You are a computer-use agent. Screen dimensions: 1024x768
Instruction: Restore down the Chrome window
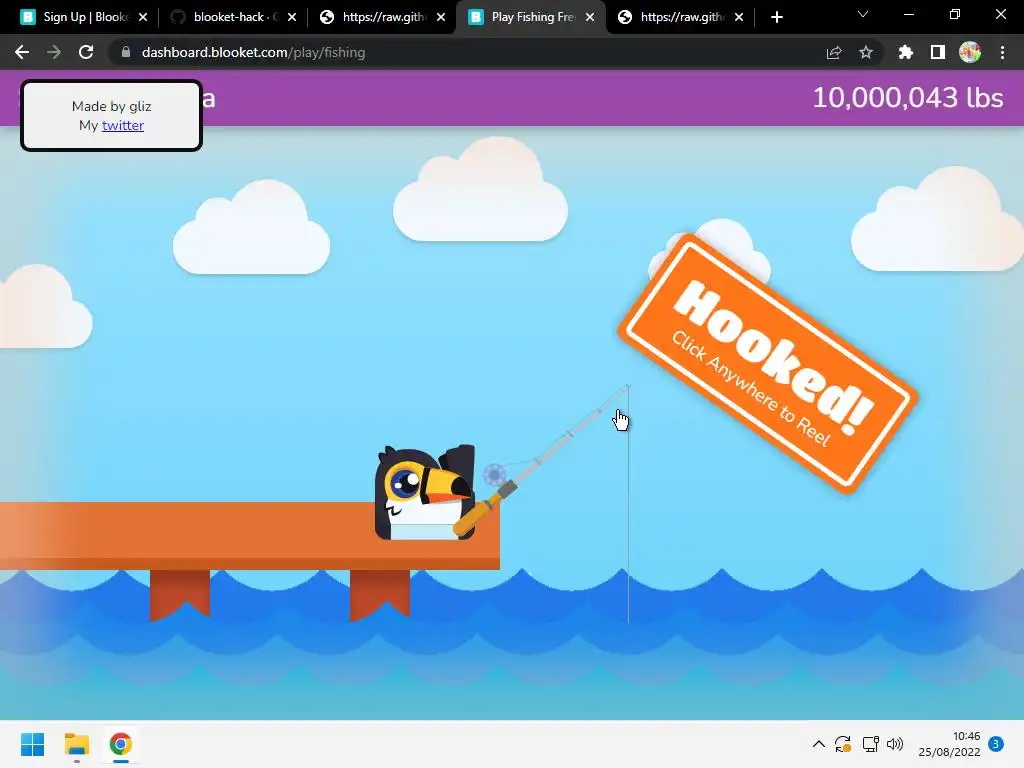pyautogui.click(x=955, y=14)
